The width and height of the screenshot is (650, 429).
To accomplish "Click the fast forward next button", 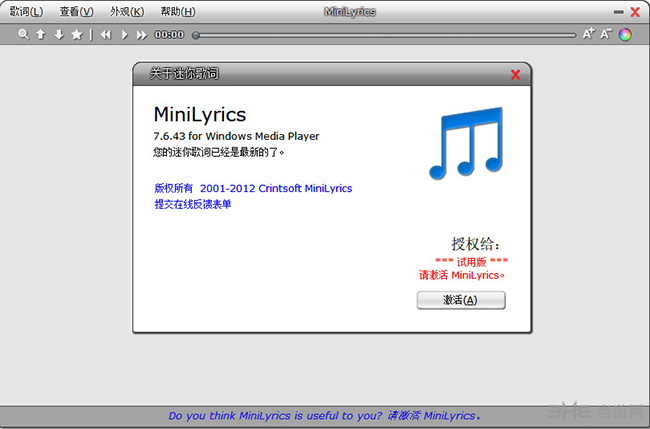I will (142, 35).
